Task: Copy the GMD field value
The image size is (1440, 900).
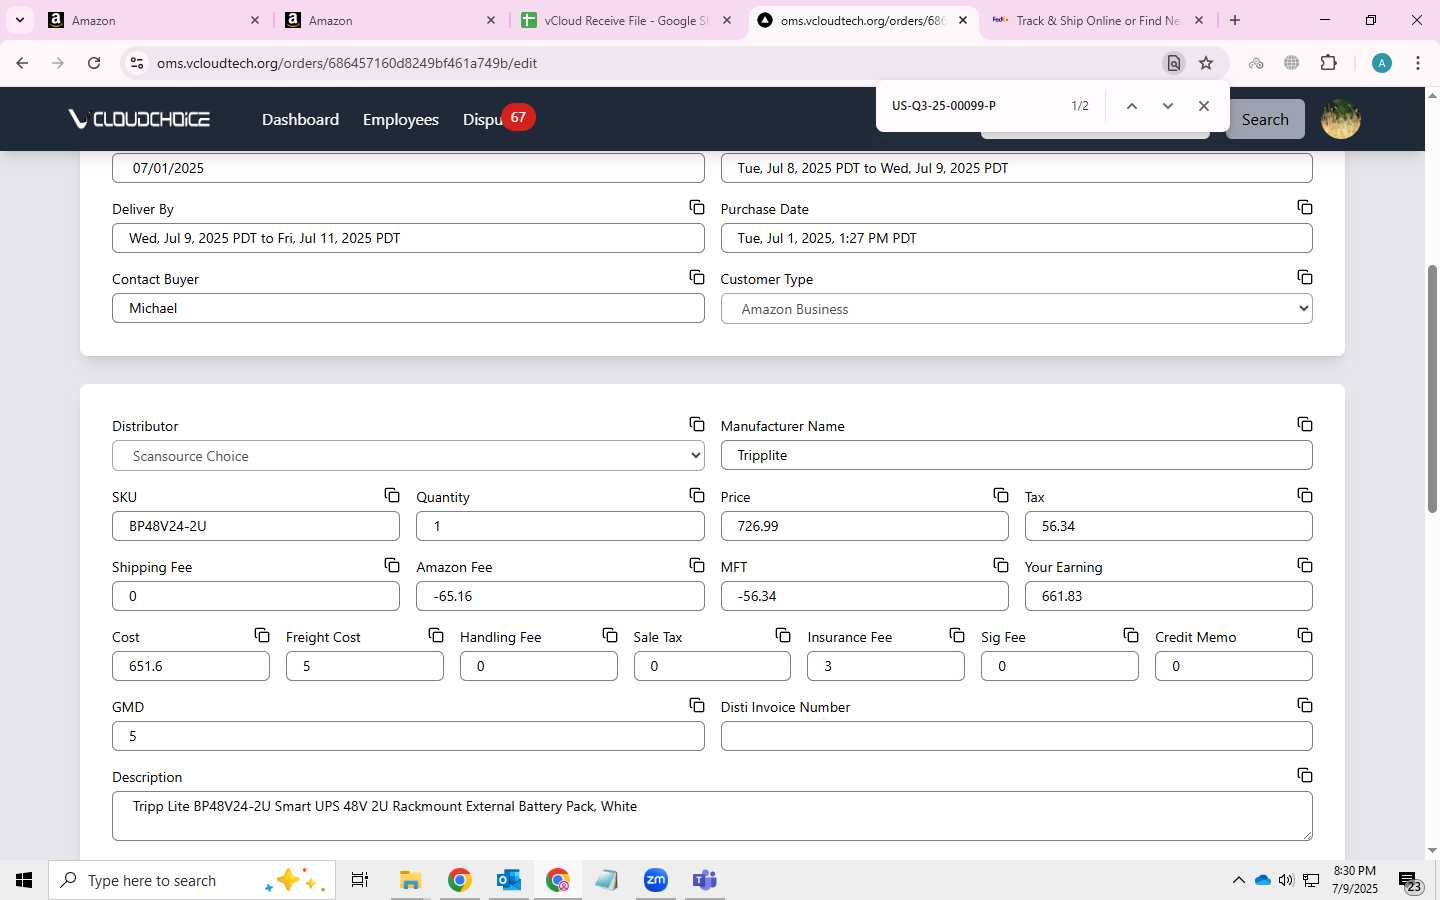Action: click(x=697, y=705)
